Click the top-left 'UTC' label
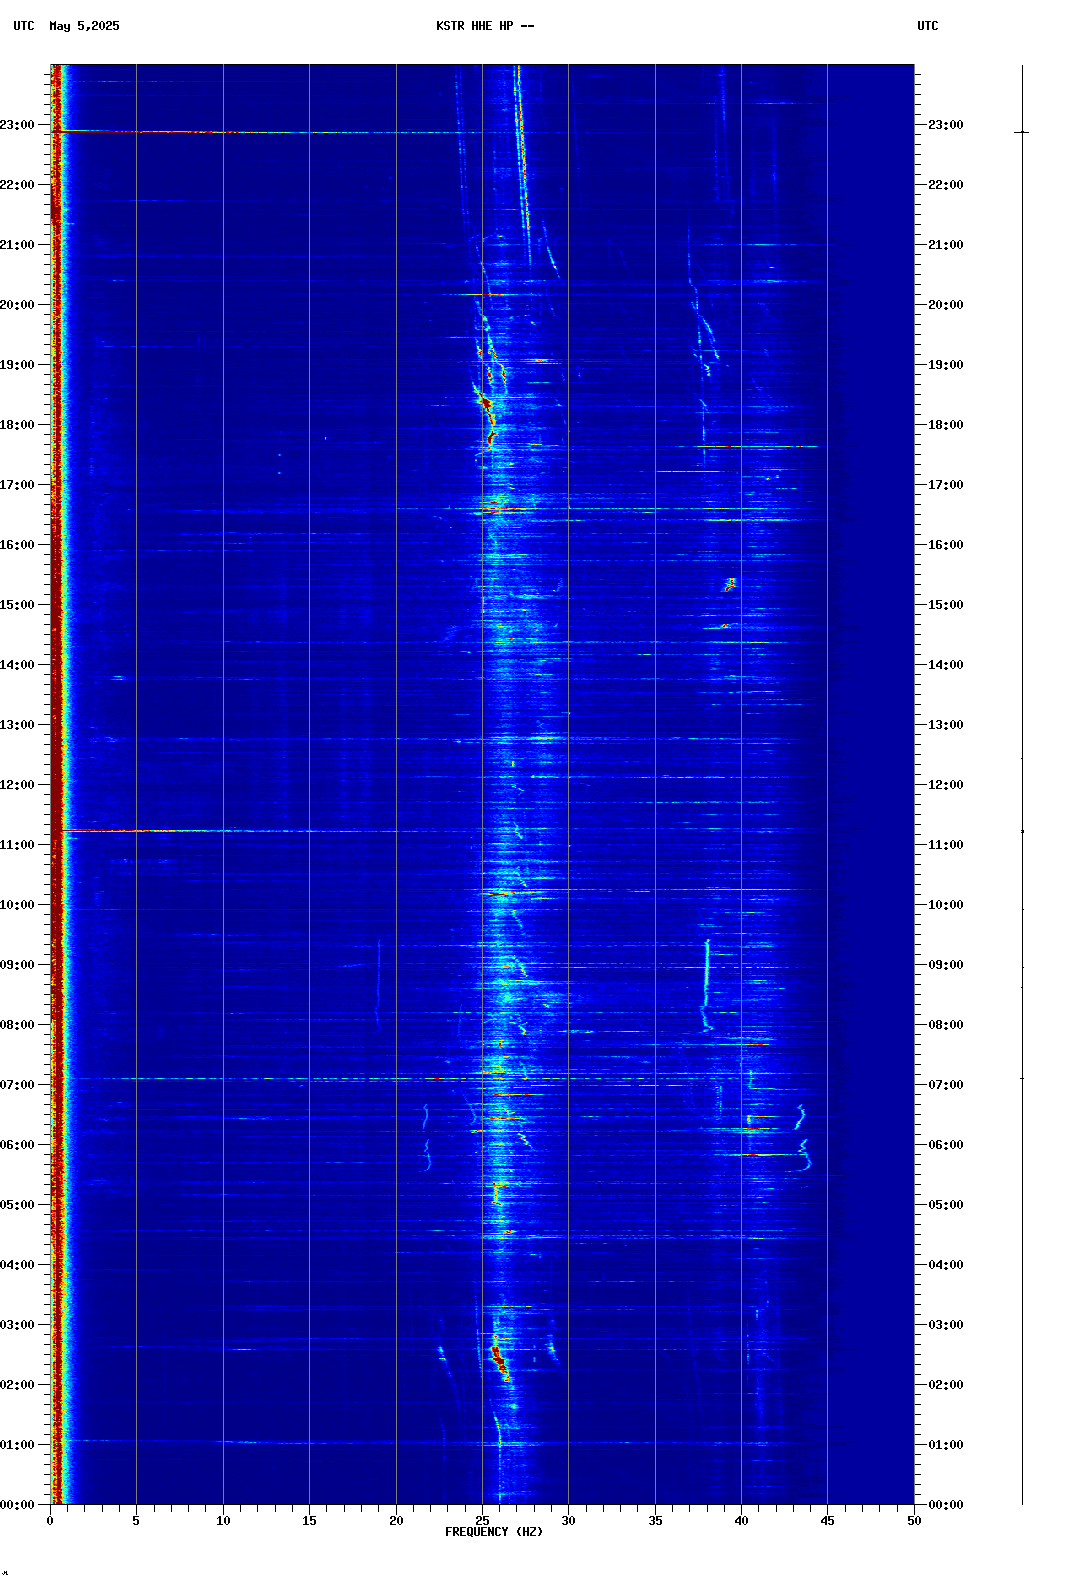The image size is (1066, 1584). tap(24, 26)
